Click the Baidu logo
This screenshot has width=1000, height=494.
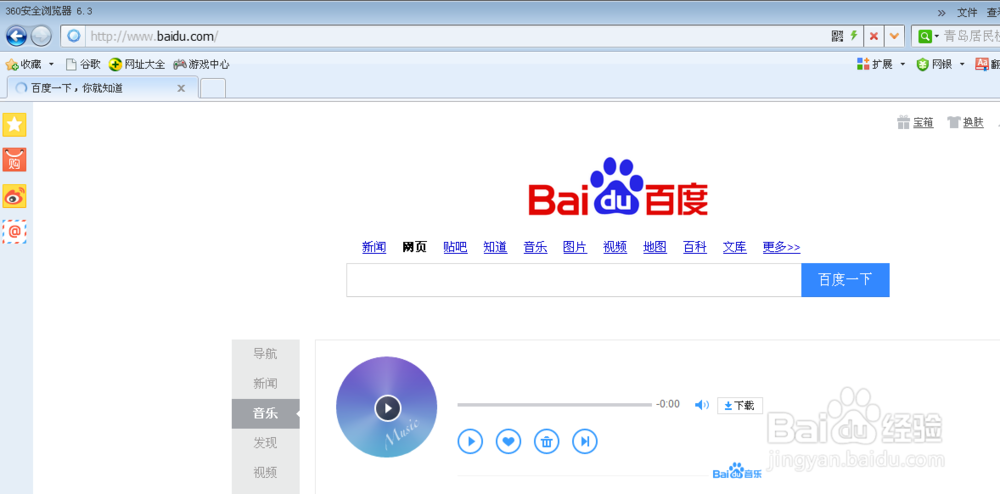point(618,187)
